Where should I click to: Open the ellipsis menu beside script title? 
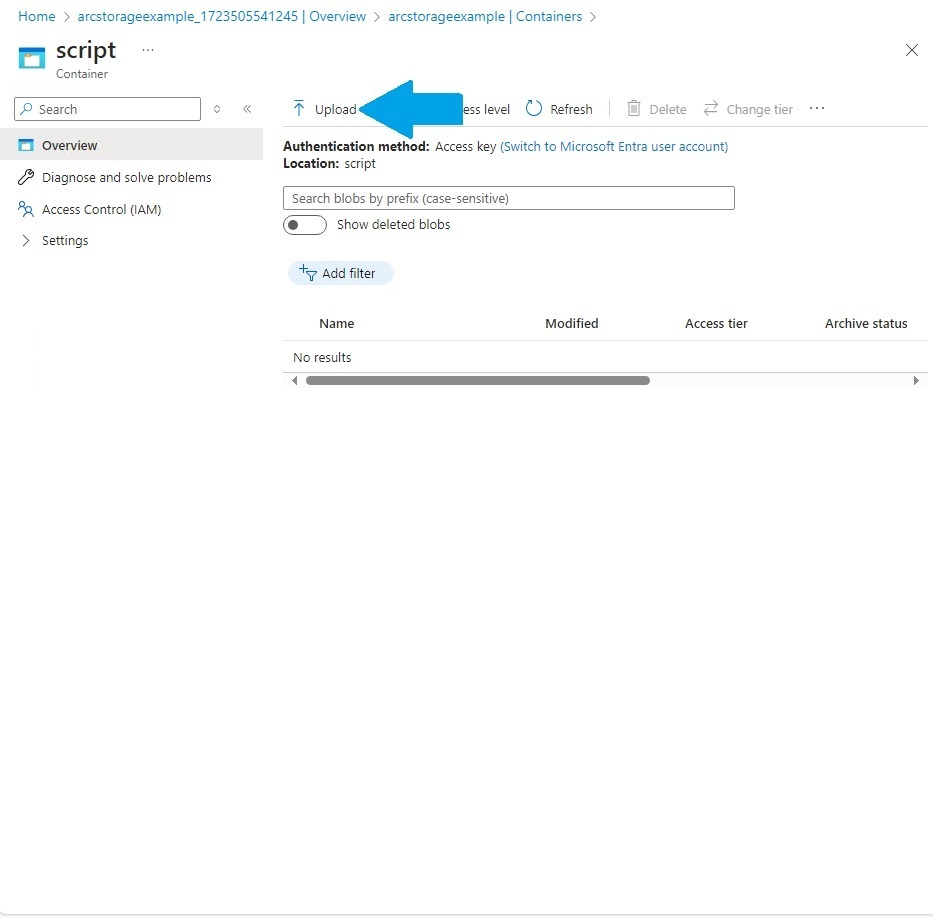coord(148,51)
